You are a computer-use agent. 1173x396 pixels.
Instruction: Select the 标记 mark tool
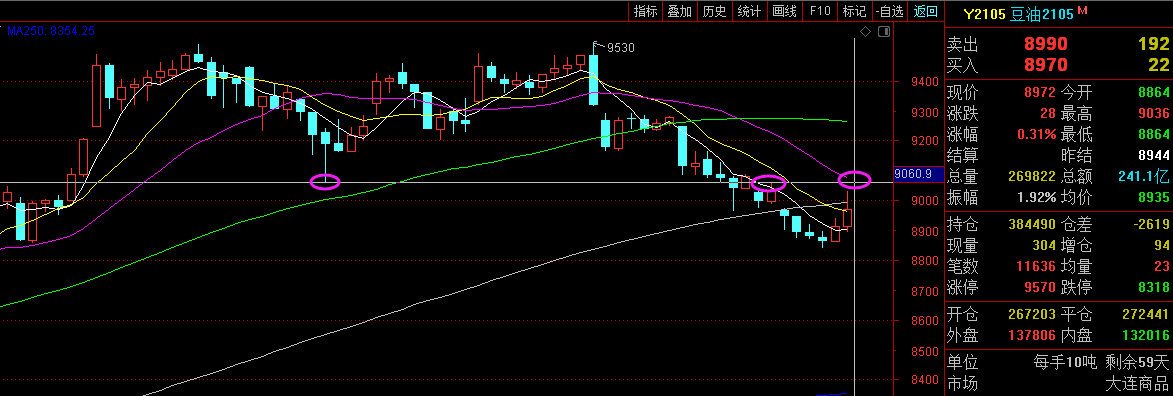coord(854,11)
